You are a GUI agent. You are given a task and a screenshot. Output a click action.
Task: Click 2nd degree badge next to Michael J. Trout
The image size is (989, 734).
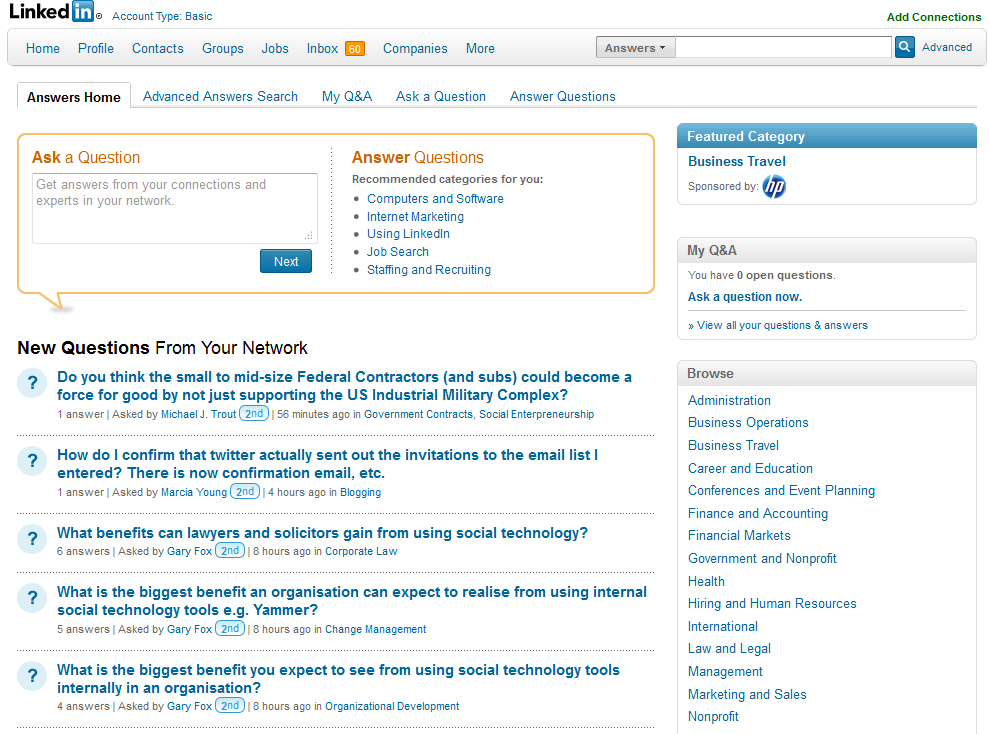(254, 414)
